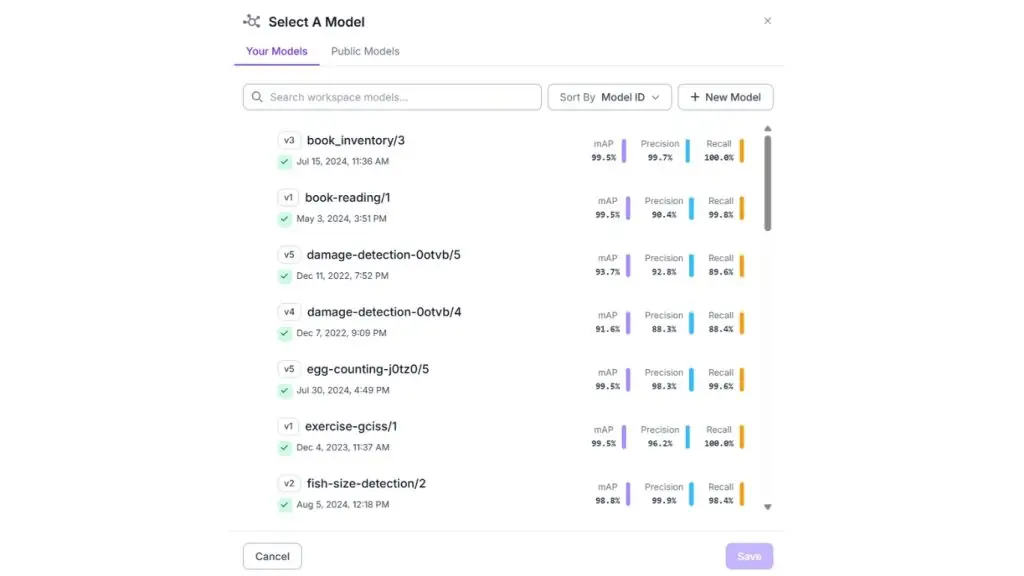Click the purple mAP bar of book_inventory/3
Screen dimensions: 1024x576
pyautogui.click(x=624, y=151)
